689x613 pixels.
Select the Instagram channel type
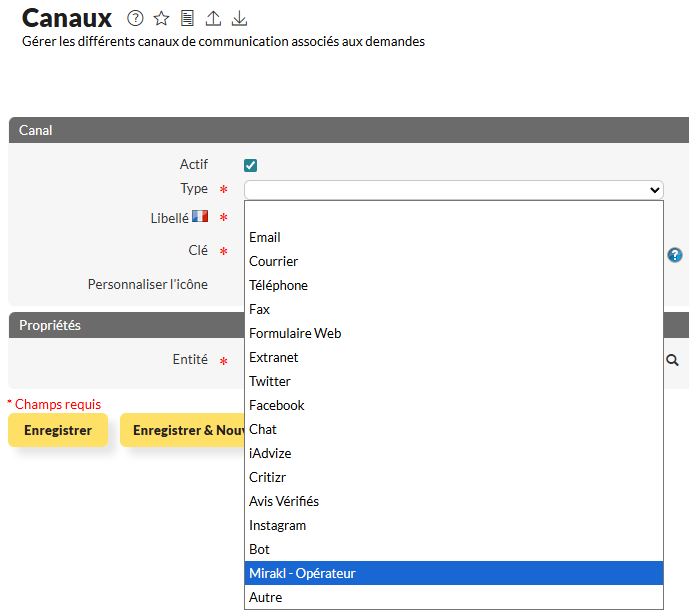pyautogui.click(x=277, y=525)
